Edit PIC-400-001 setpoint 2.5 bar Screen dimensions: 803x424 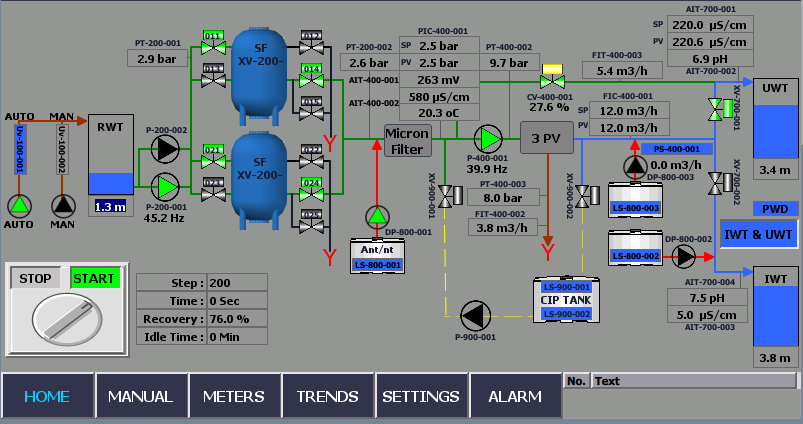coord(439,46)
